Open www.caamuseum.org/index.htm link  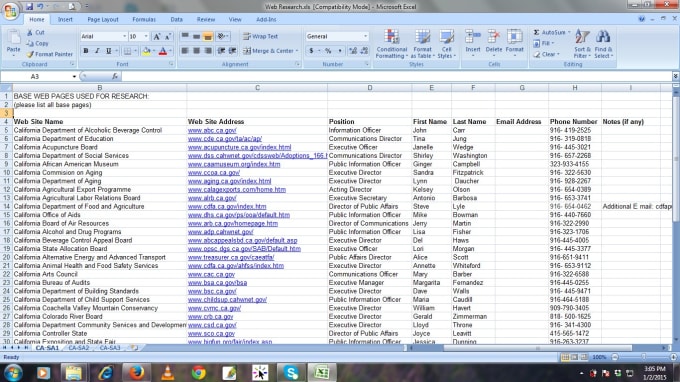point(234,164)
